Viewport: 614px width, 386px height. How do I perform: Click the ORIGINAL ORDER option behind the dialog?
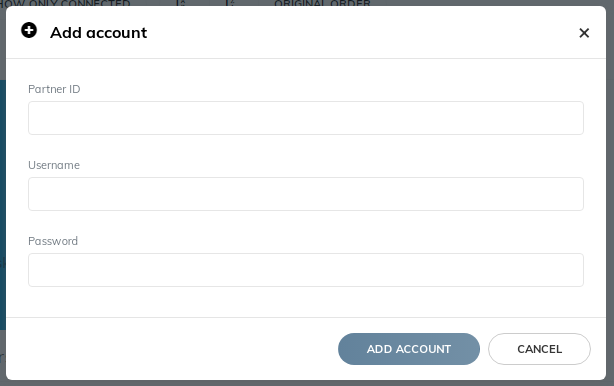[322, 3]
